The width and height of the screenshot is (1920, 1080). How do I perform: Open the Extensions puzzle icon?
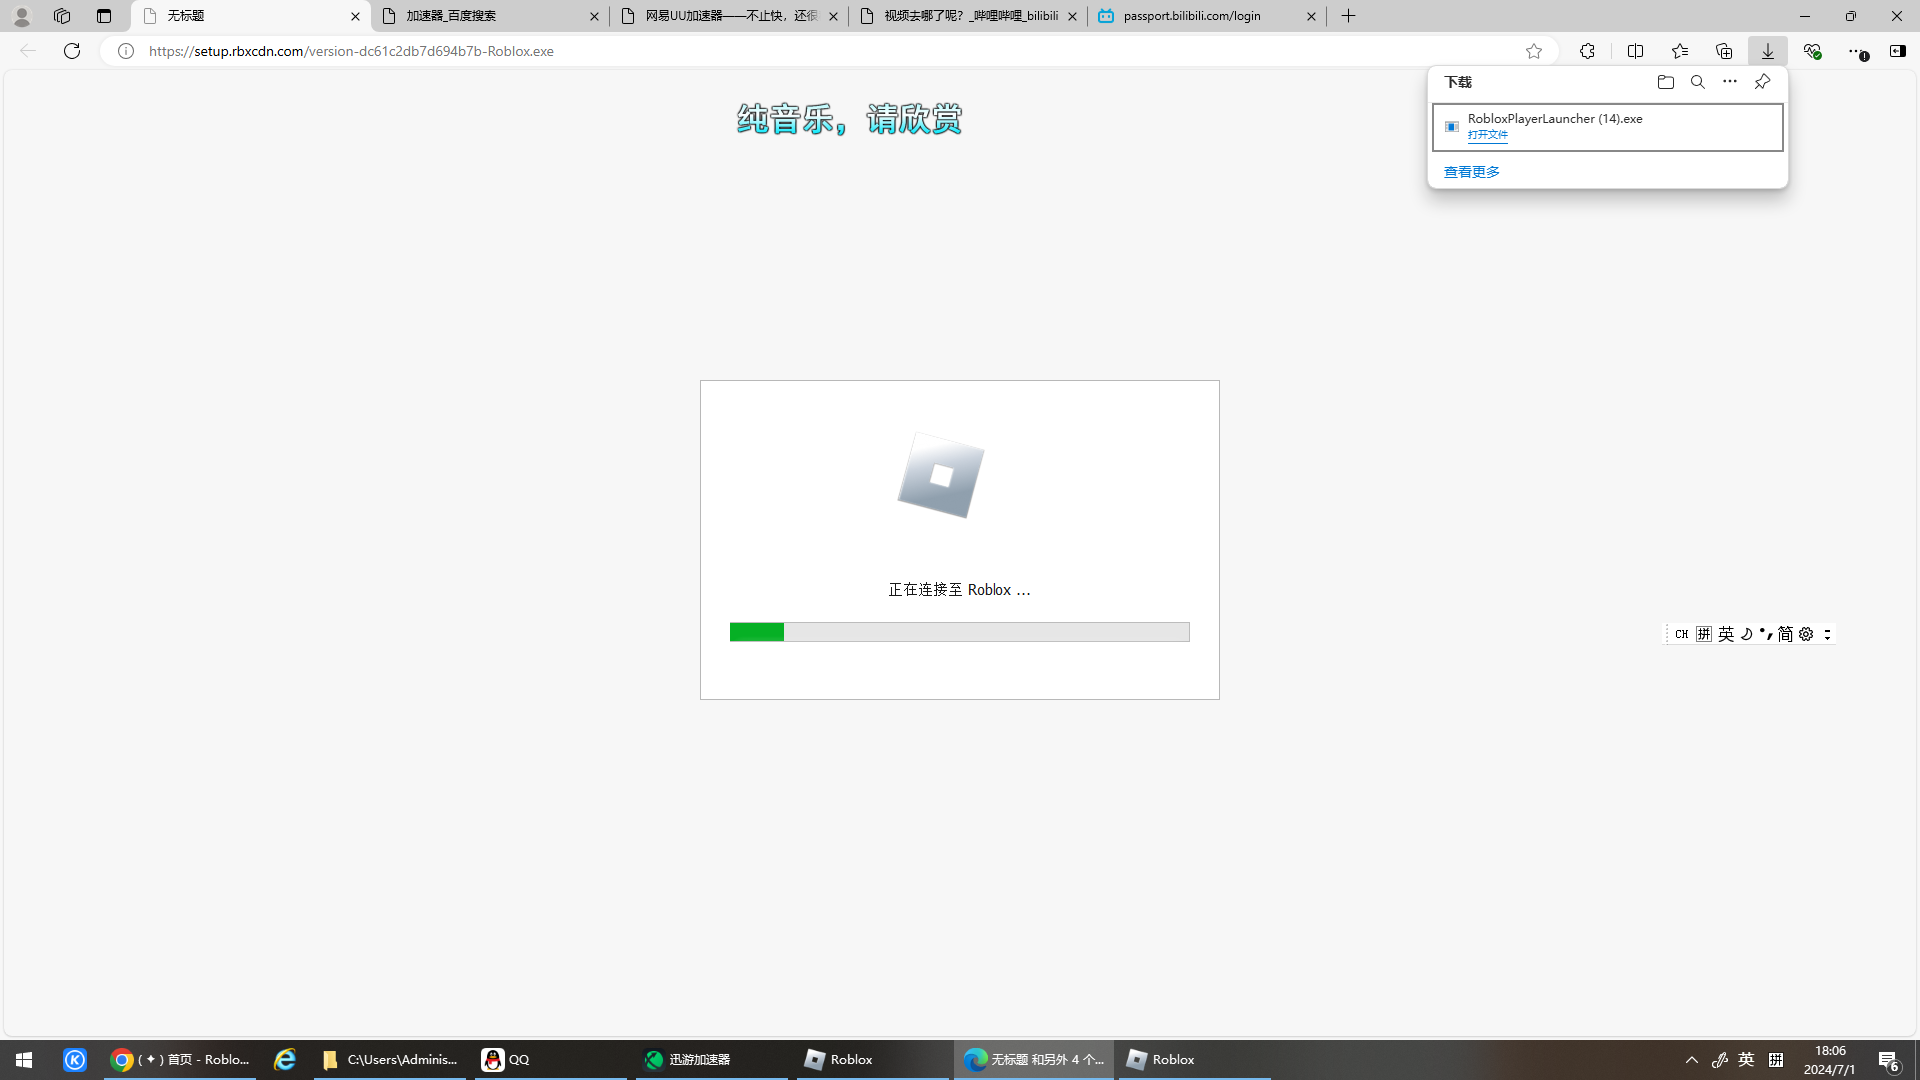pos(1587,51)
